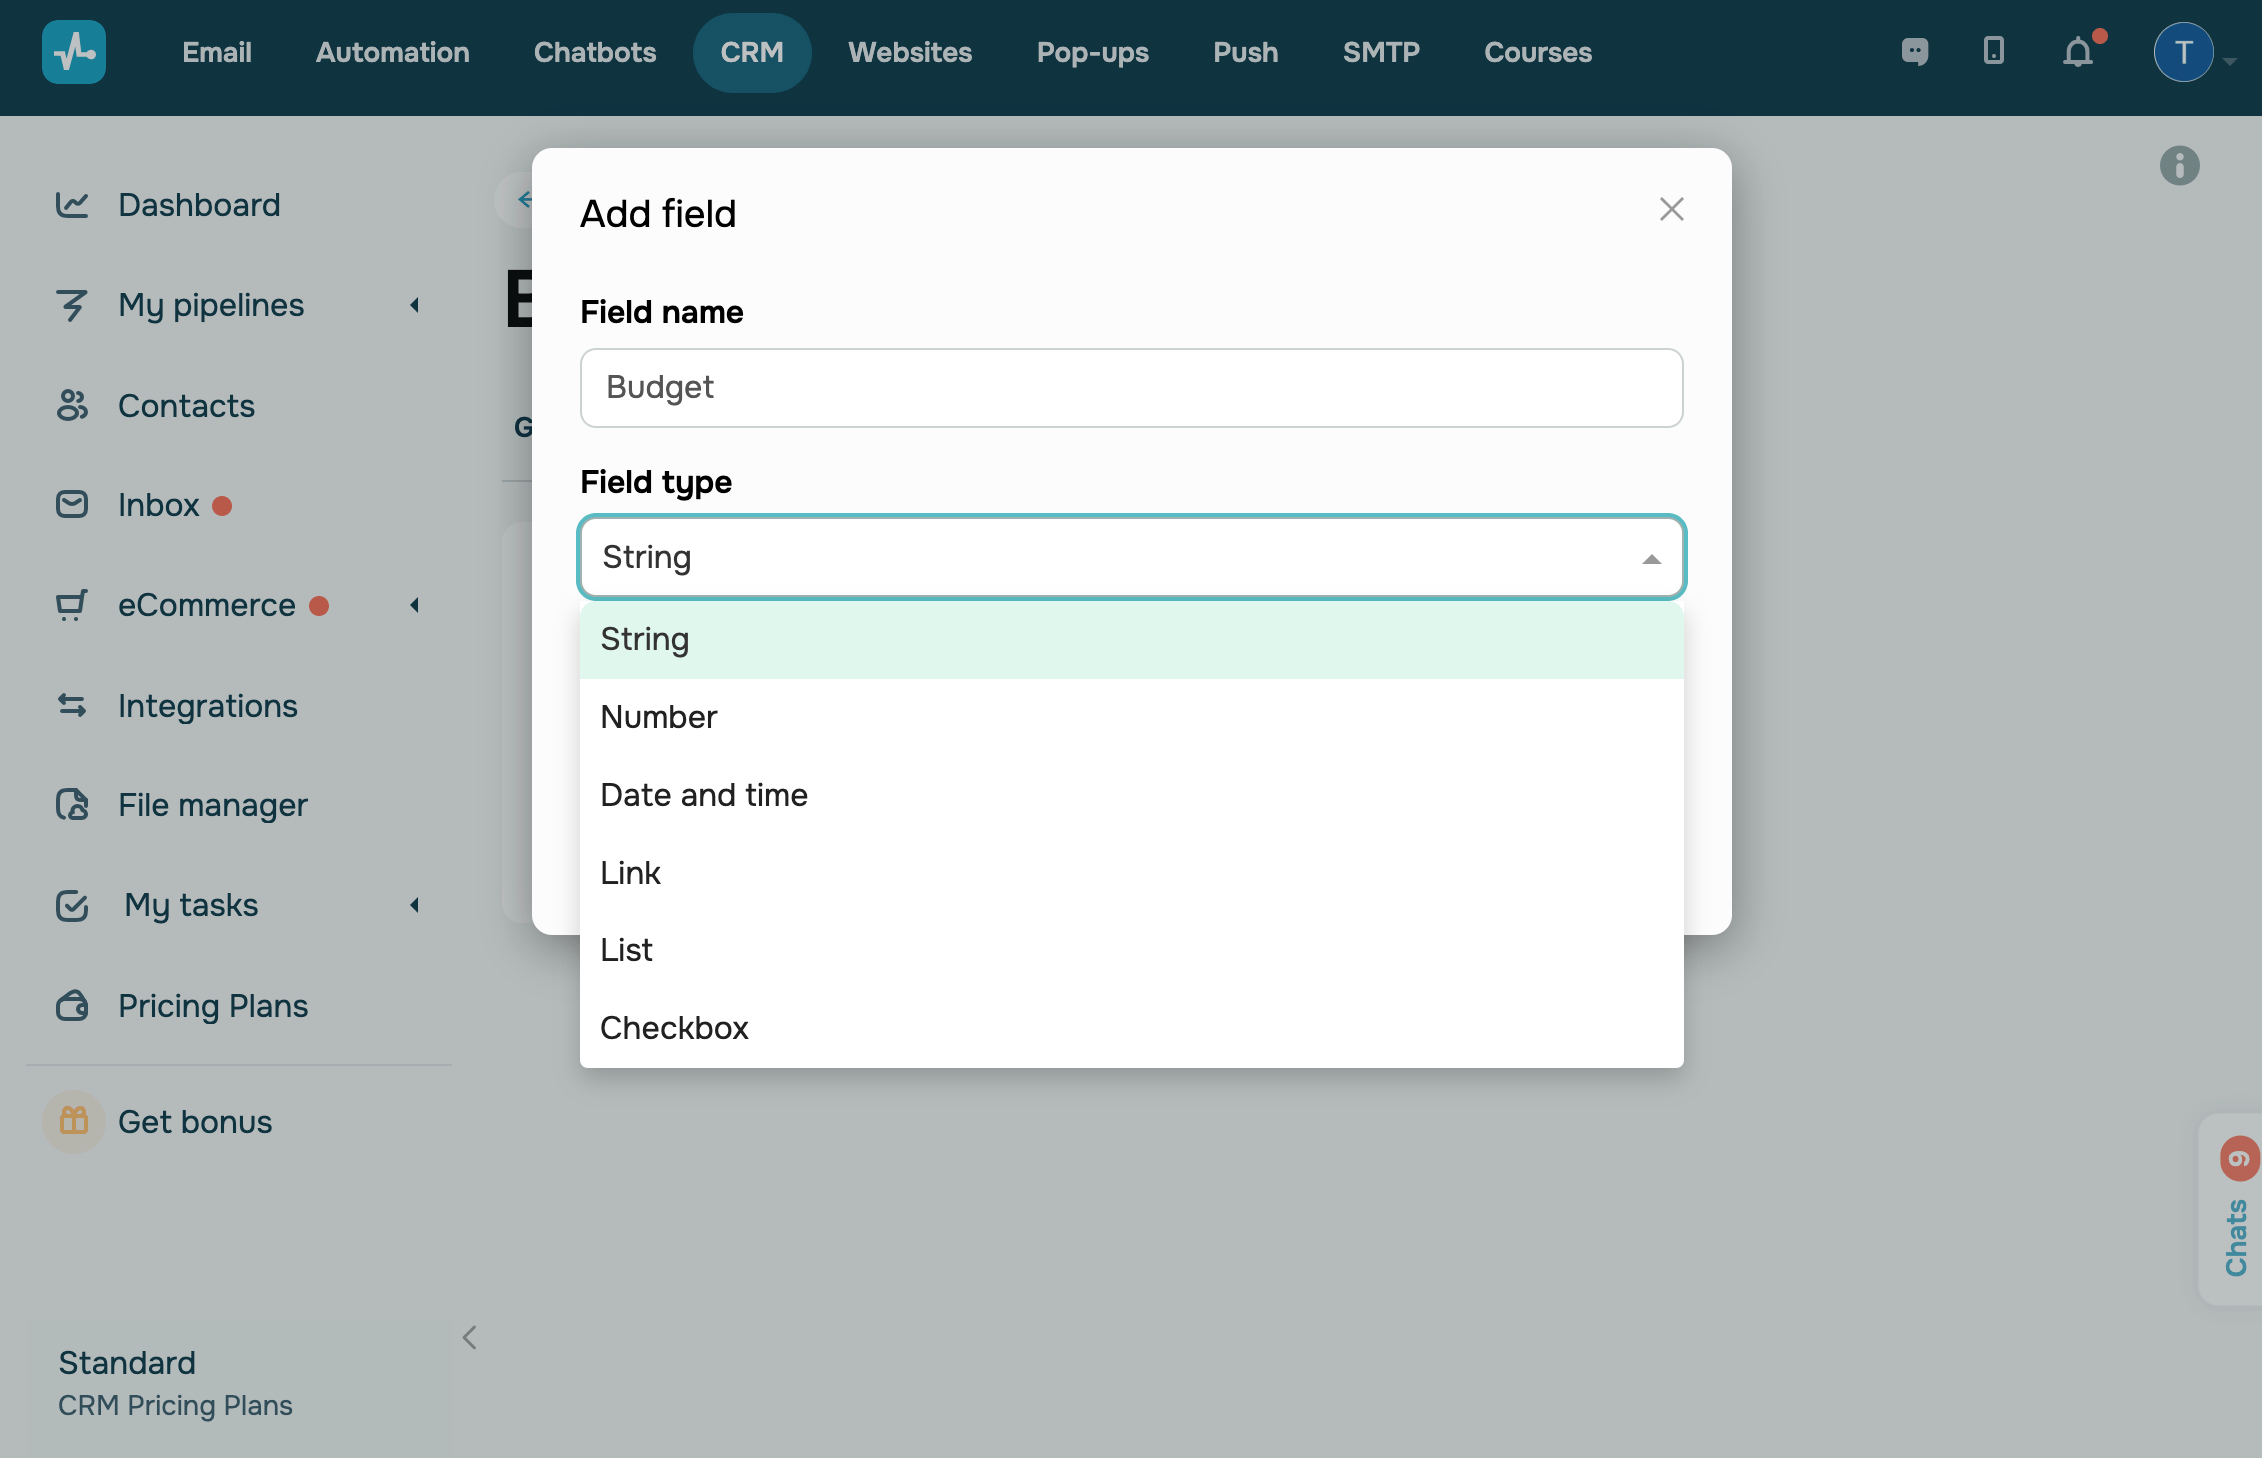The image size is (2262, 1458).
Task: Choose the Checkbox field type option
Action: click(x=674, y=1028)
